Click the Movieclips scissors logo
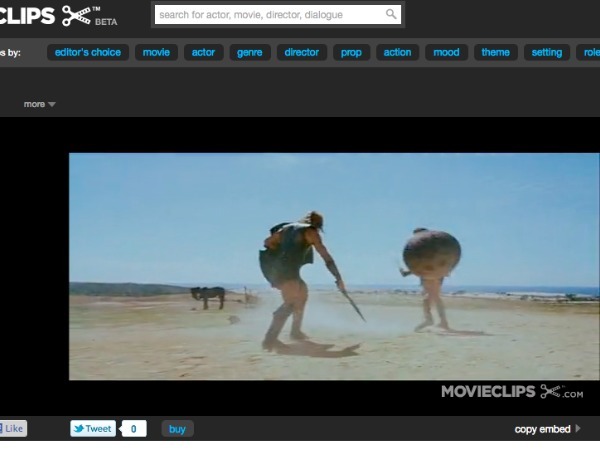 click(x=76, y=15)
